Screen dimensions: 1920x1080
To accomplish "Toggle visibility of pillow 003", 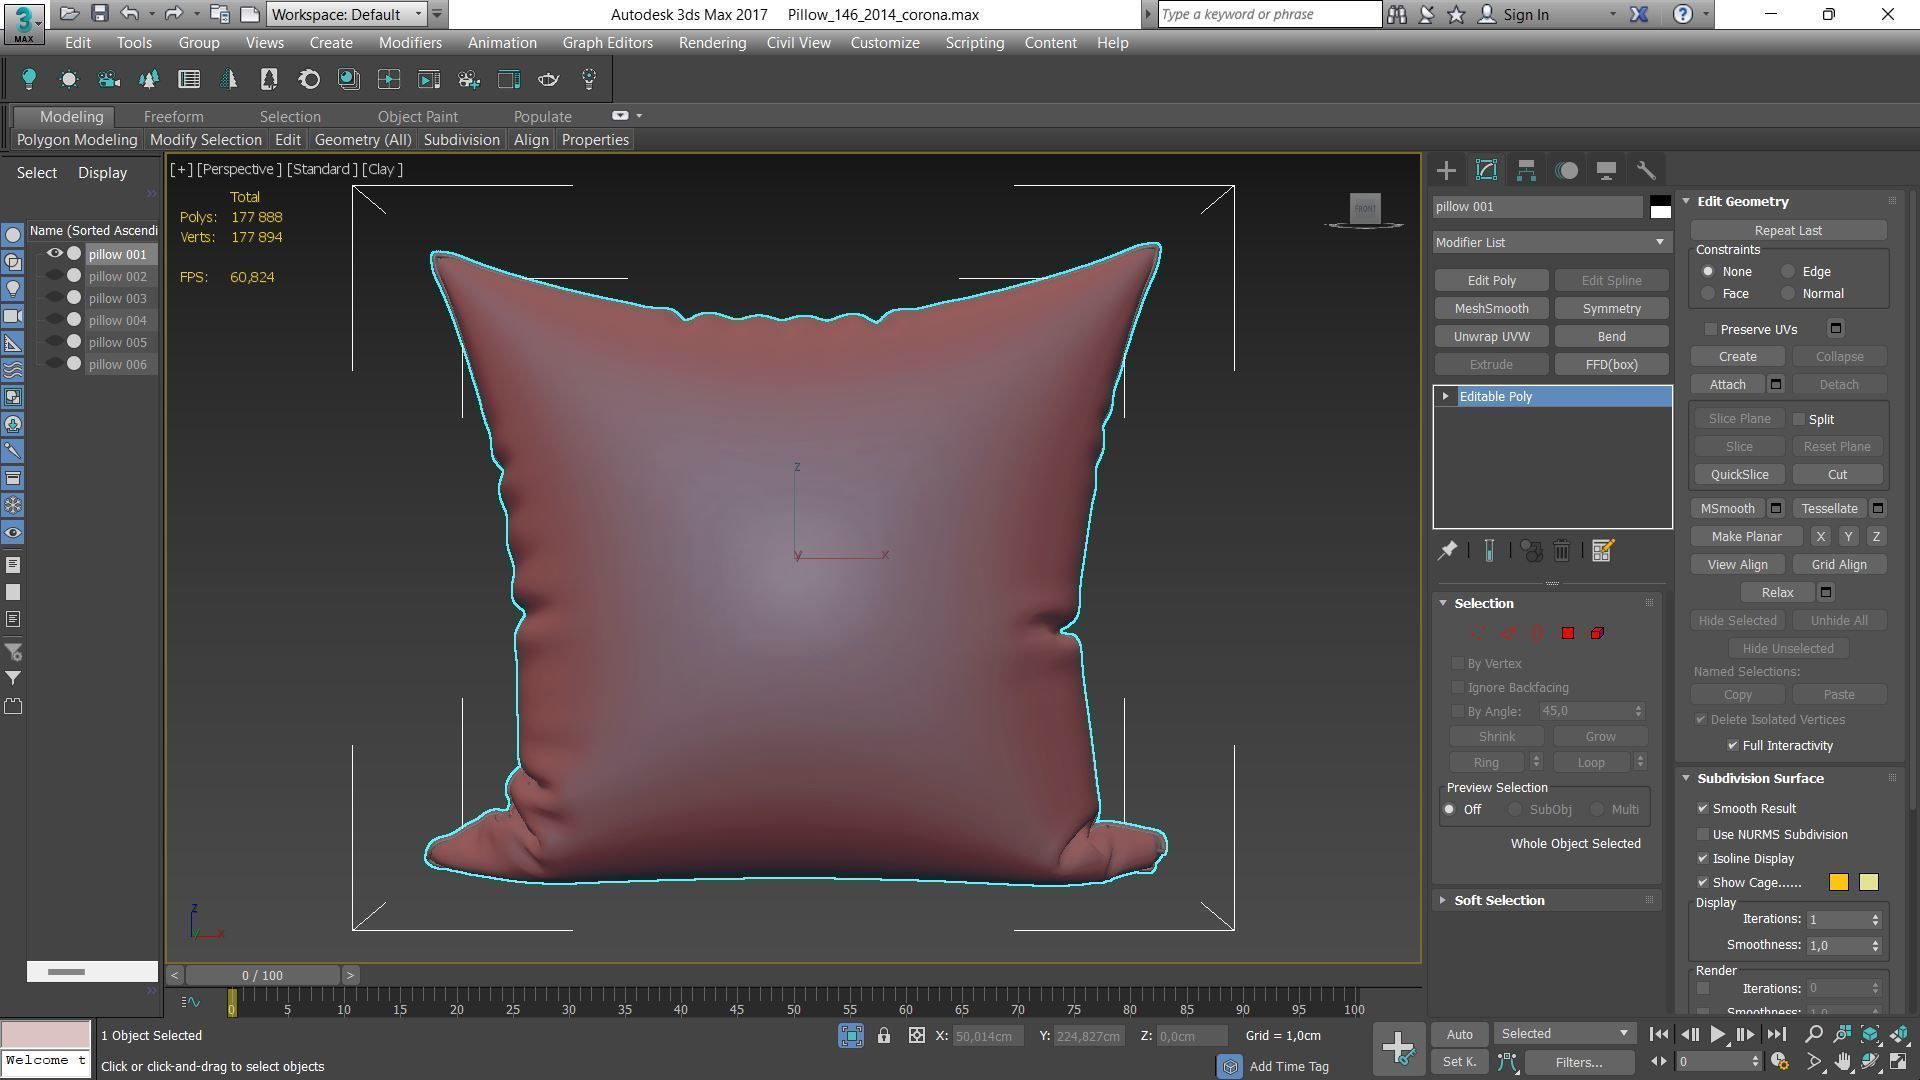I will pos(55,298).
